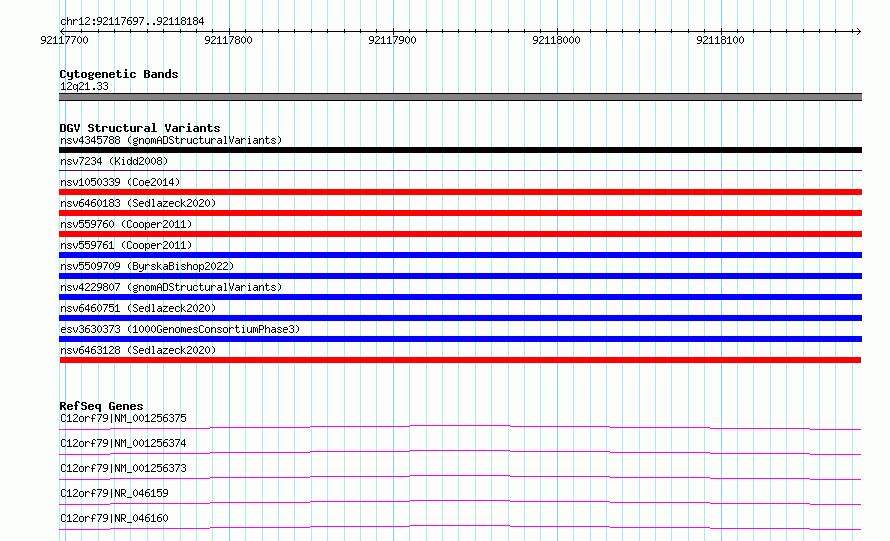Select the black nsv4345788 variant bar
Image resolution: width=890 pixels, height=541 pixels.
(x=460, y=150)
